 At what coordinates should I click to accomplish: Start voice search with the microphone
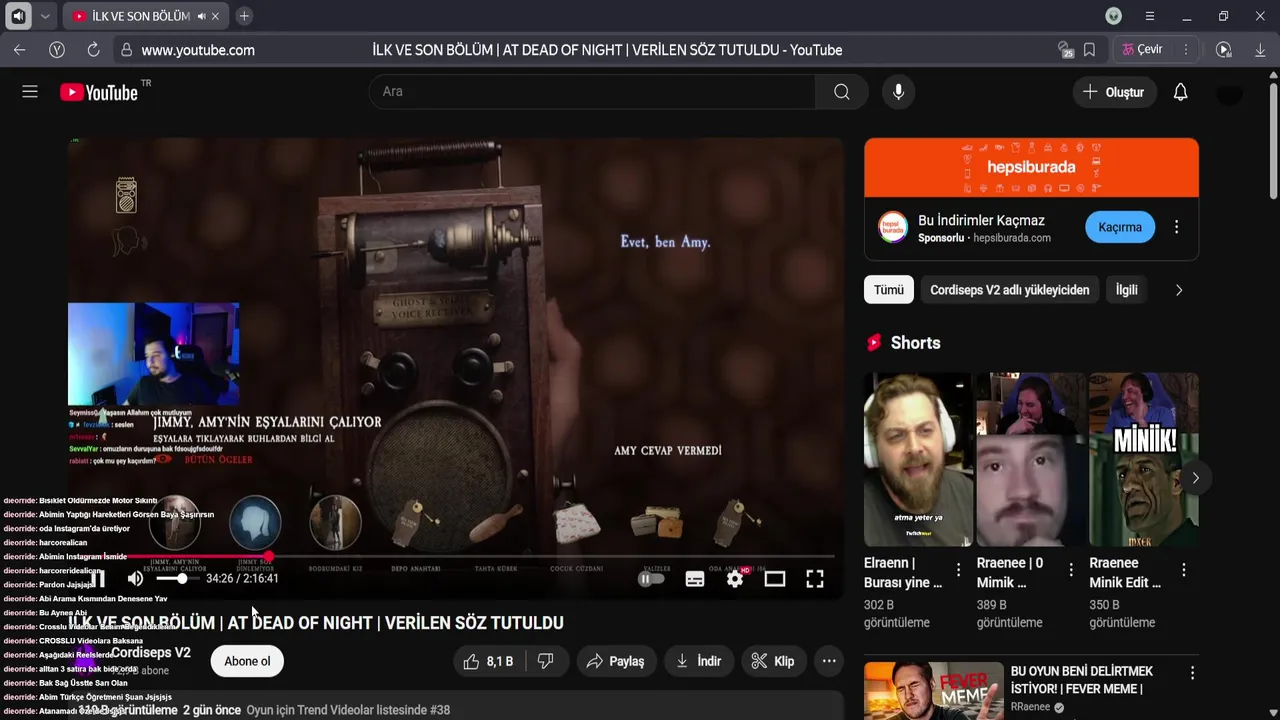click(x=898, y=92)
